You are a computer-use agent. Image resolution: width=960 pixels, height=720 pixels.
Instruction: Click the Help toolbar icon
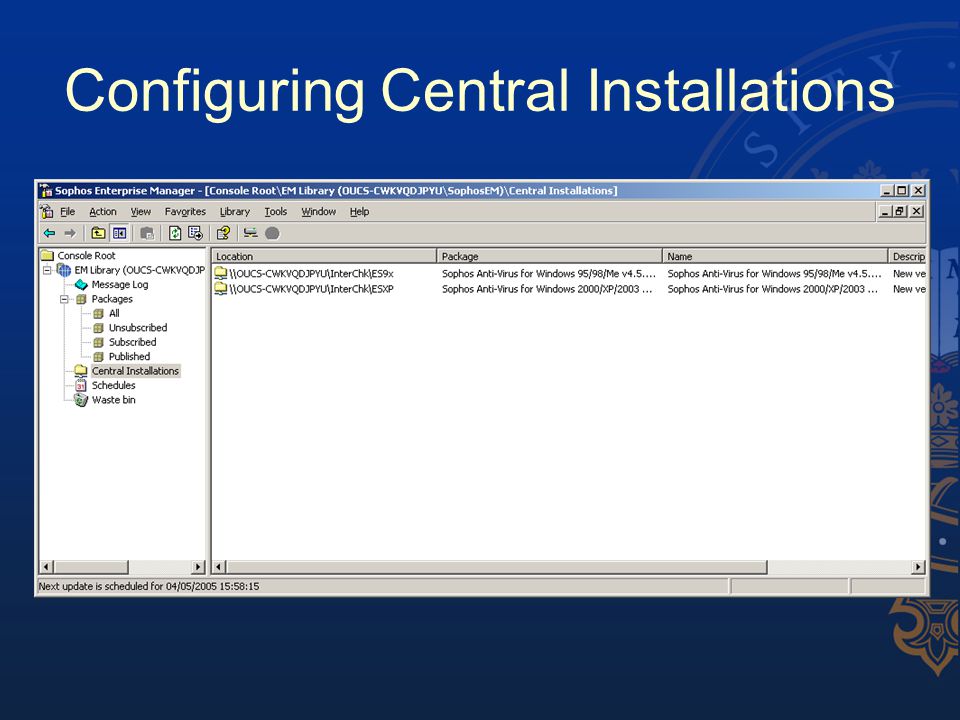[x=223, y=233]
